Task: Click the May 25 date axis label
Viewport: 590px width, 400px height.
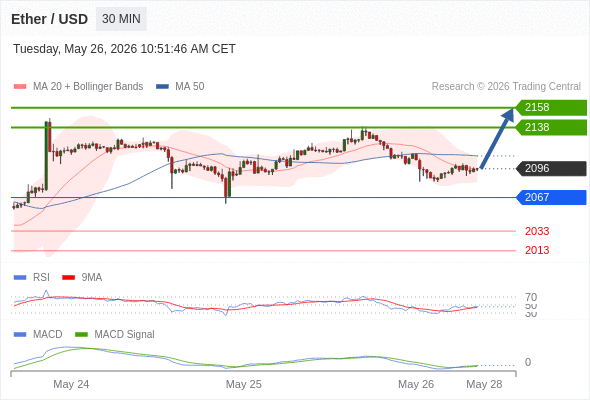Action: coord(243,384)
